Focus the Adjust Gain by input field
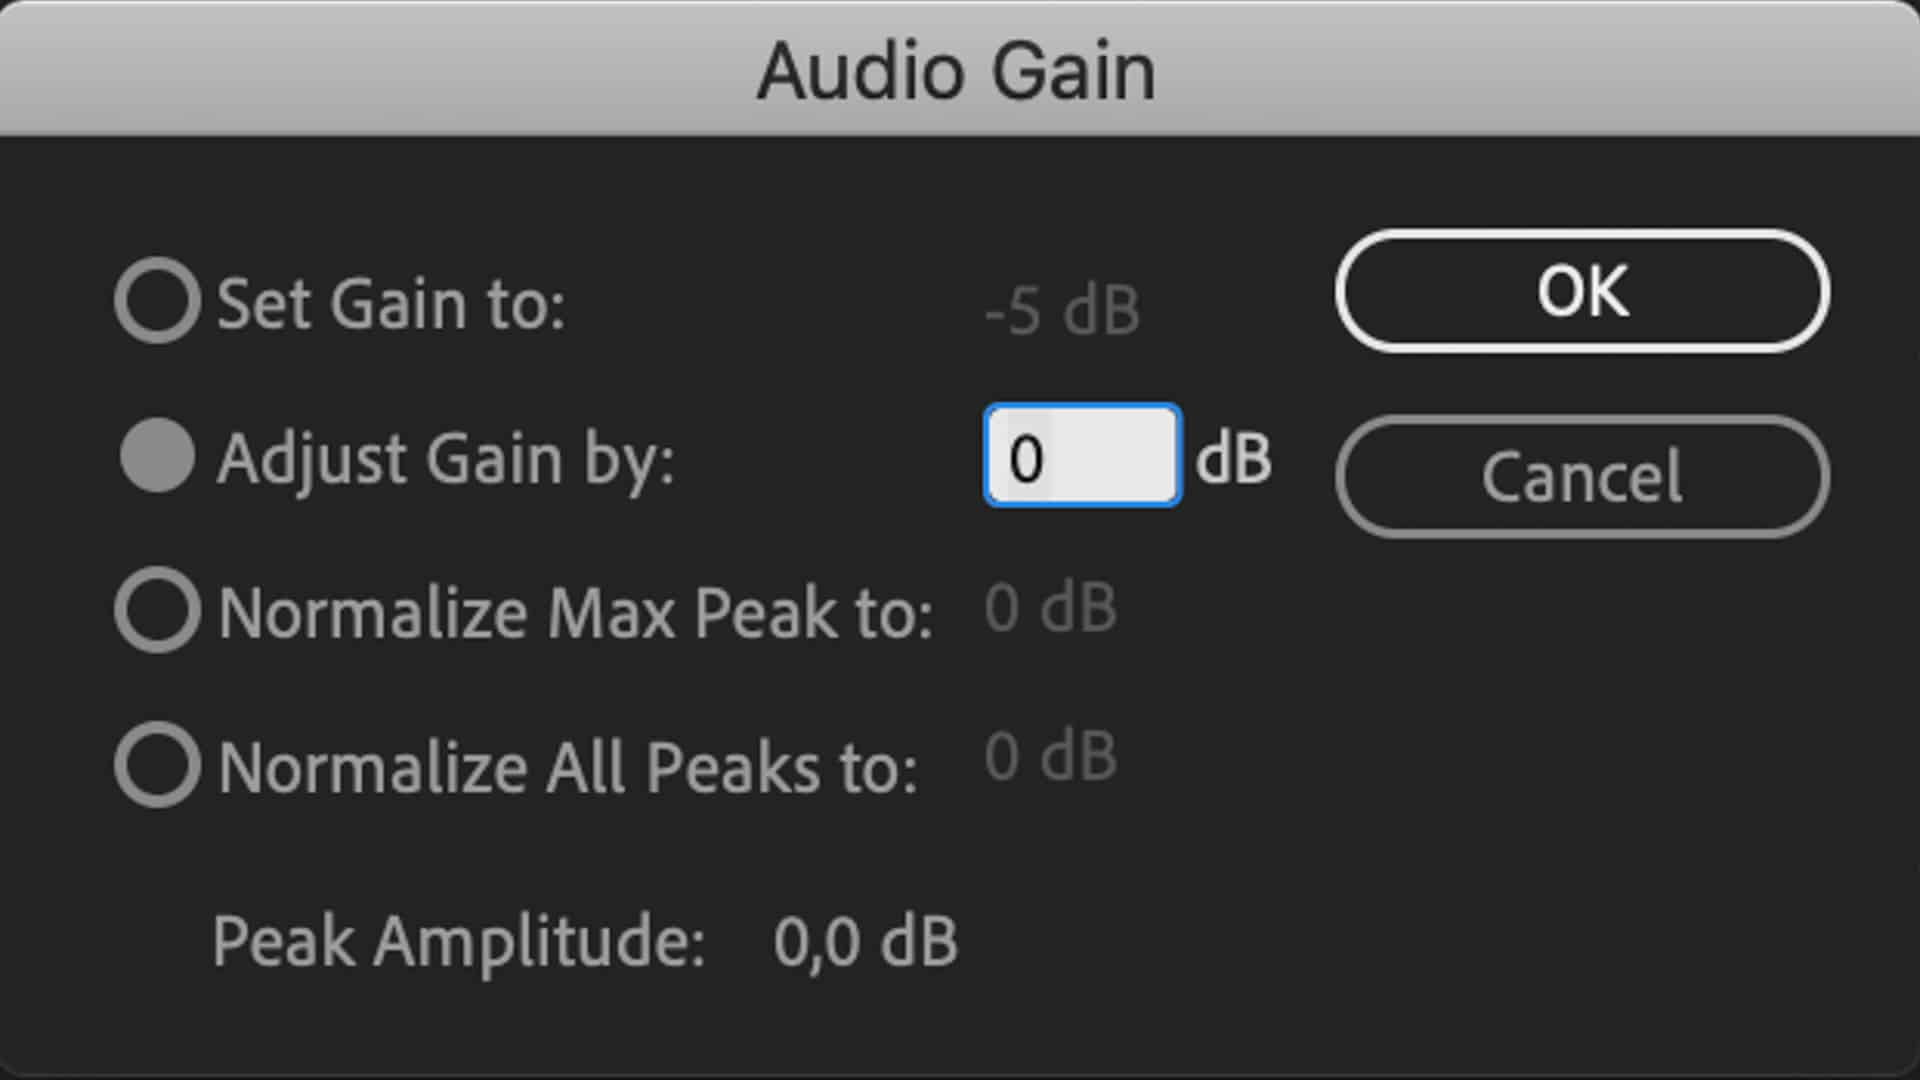This screenshot has height=1080, width=1920. pos(1082,456)
